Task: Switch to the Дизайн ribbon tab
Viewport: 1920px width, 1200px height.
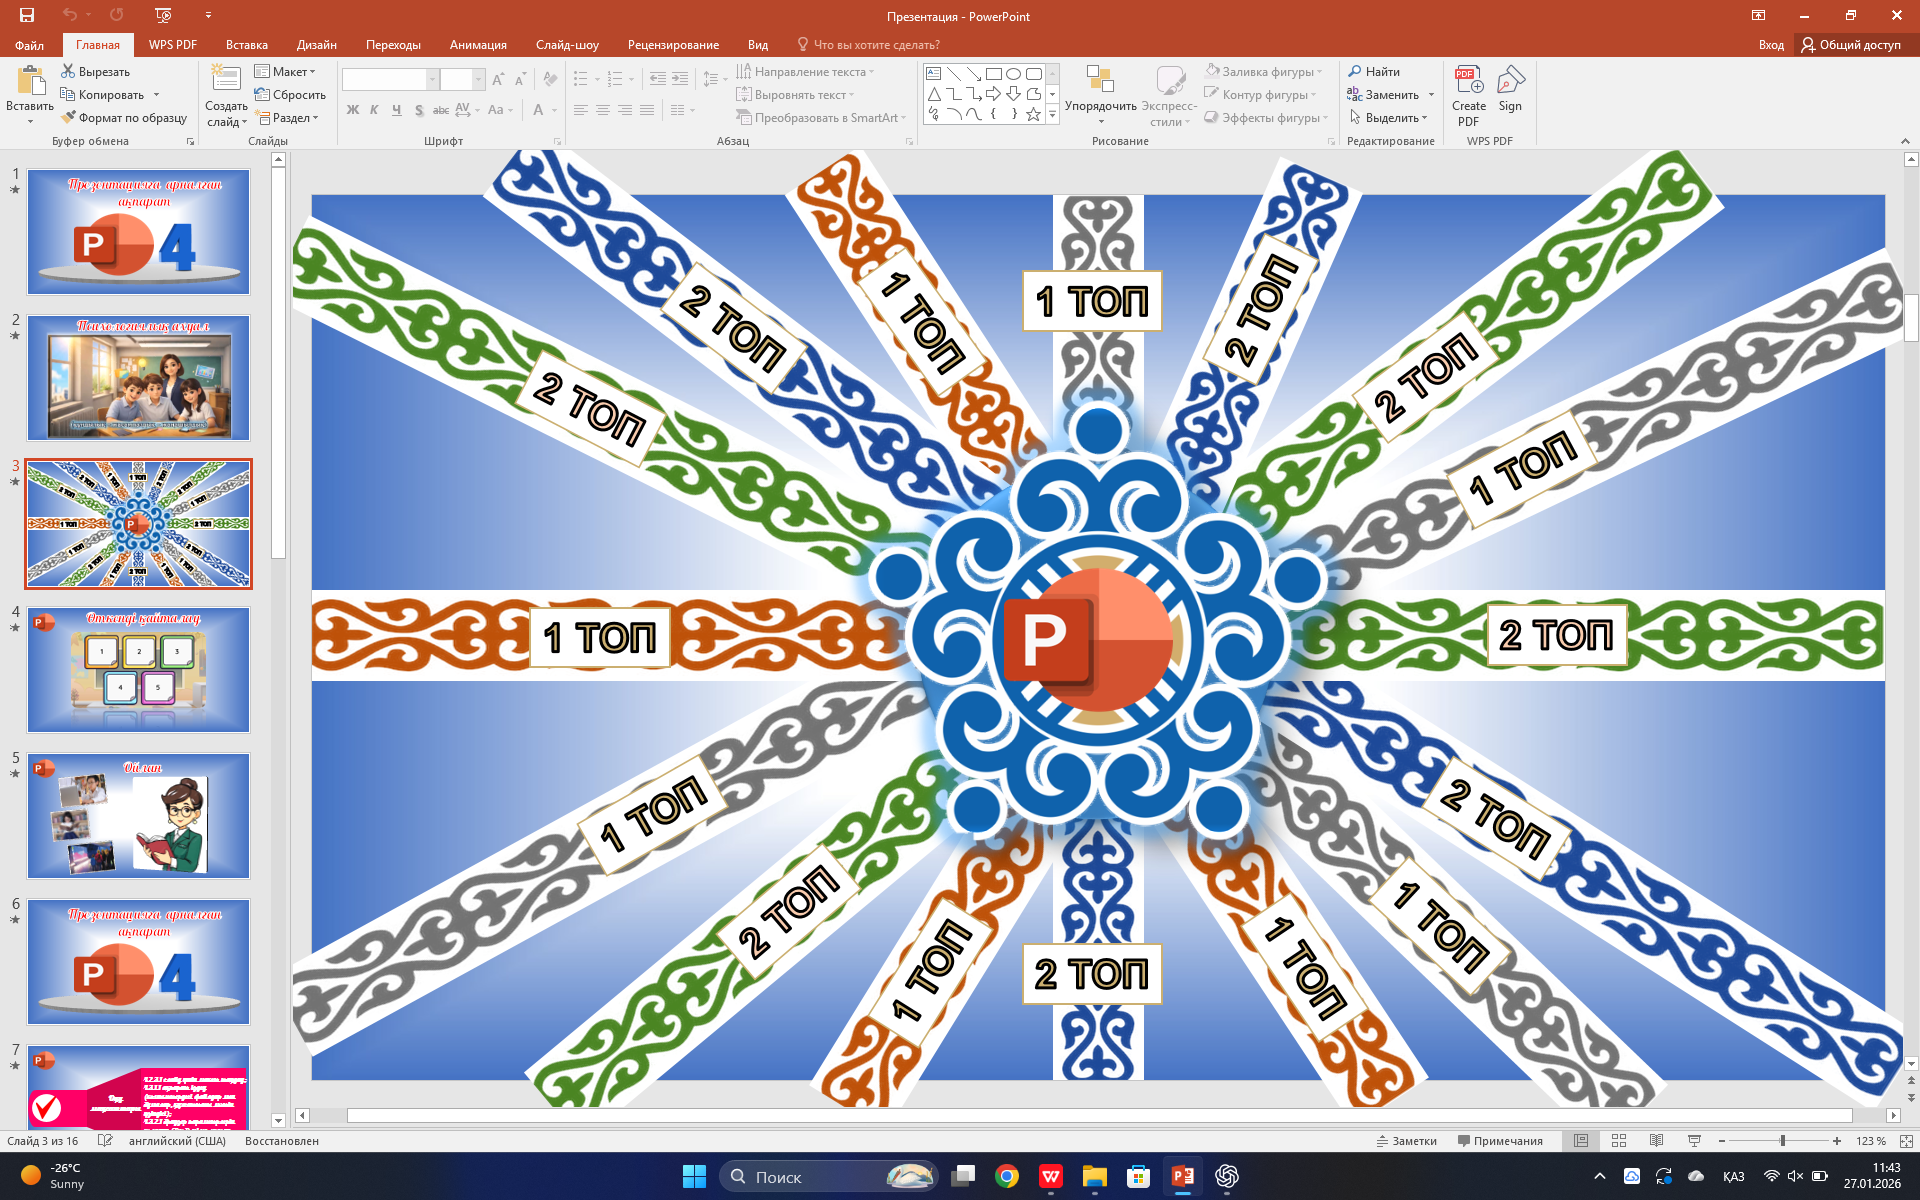Action: [316, 45]
